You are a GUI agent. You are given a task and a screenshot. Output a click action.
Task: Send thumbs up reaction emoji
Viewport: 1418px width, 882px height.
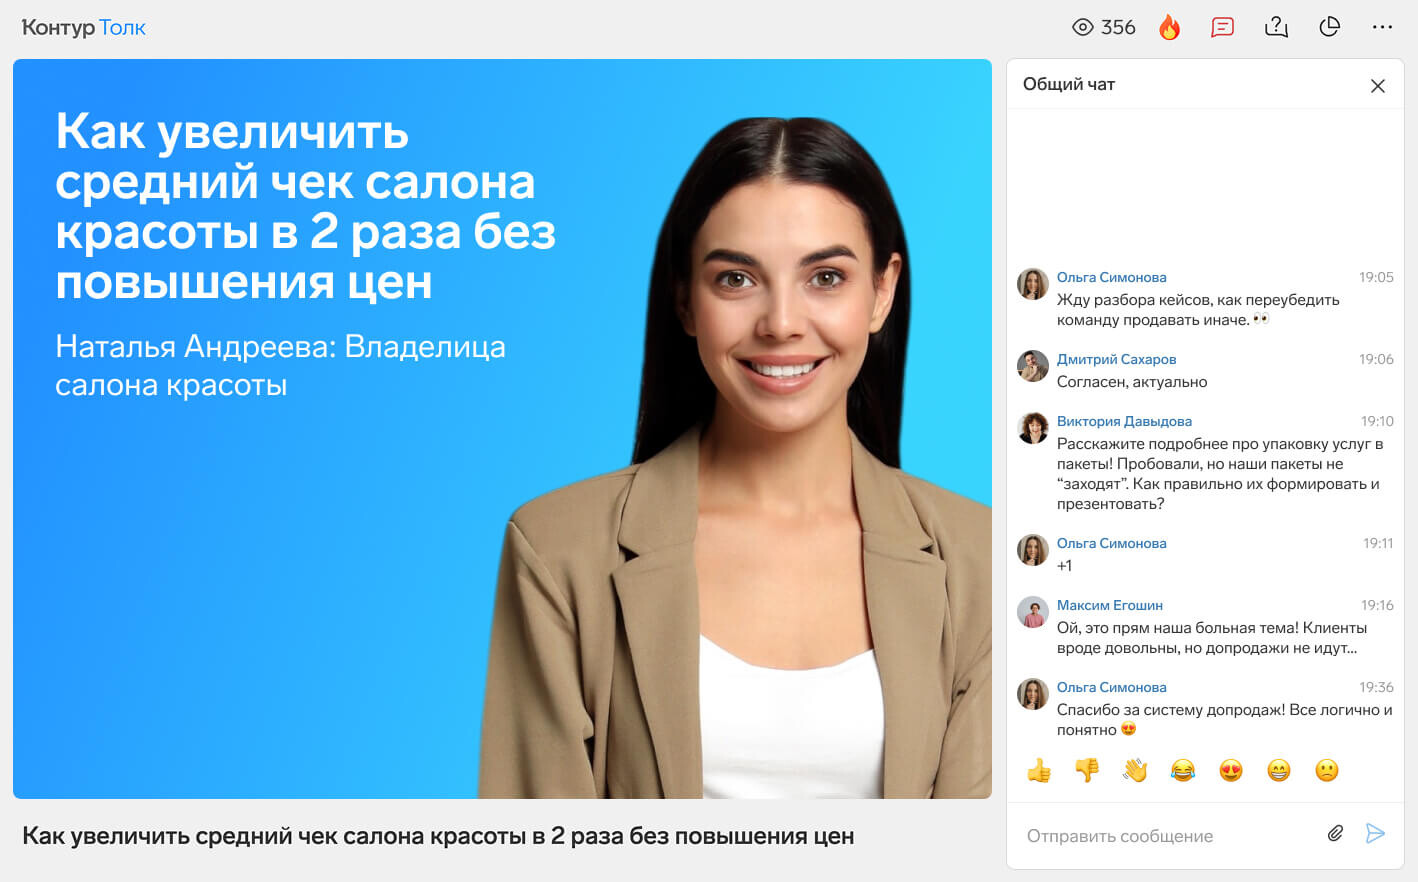pos(1039,770)
